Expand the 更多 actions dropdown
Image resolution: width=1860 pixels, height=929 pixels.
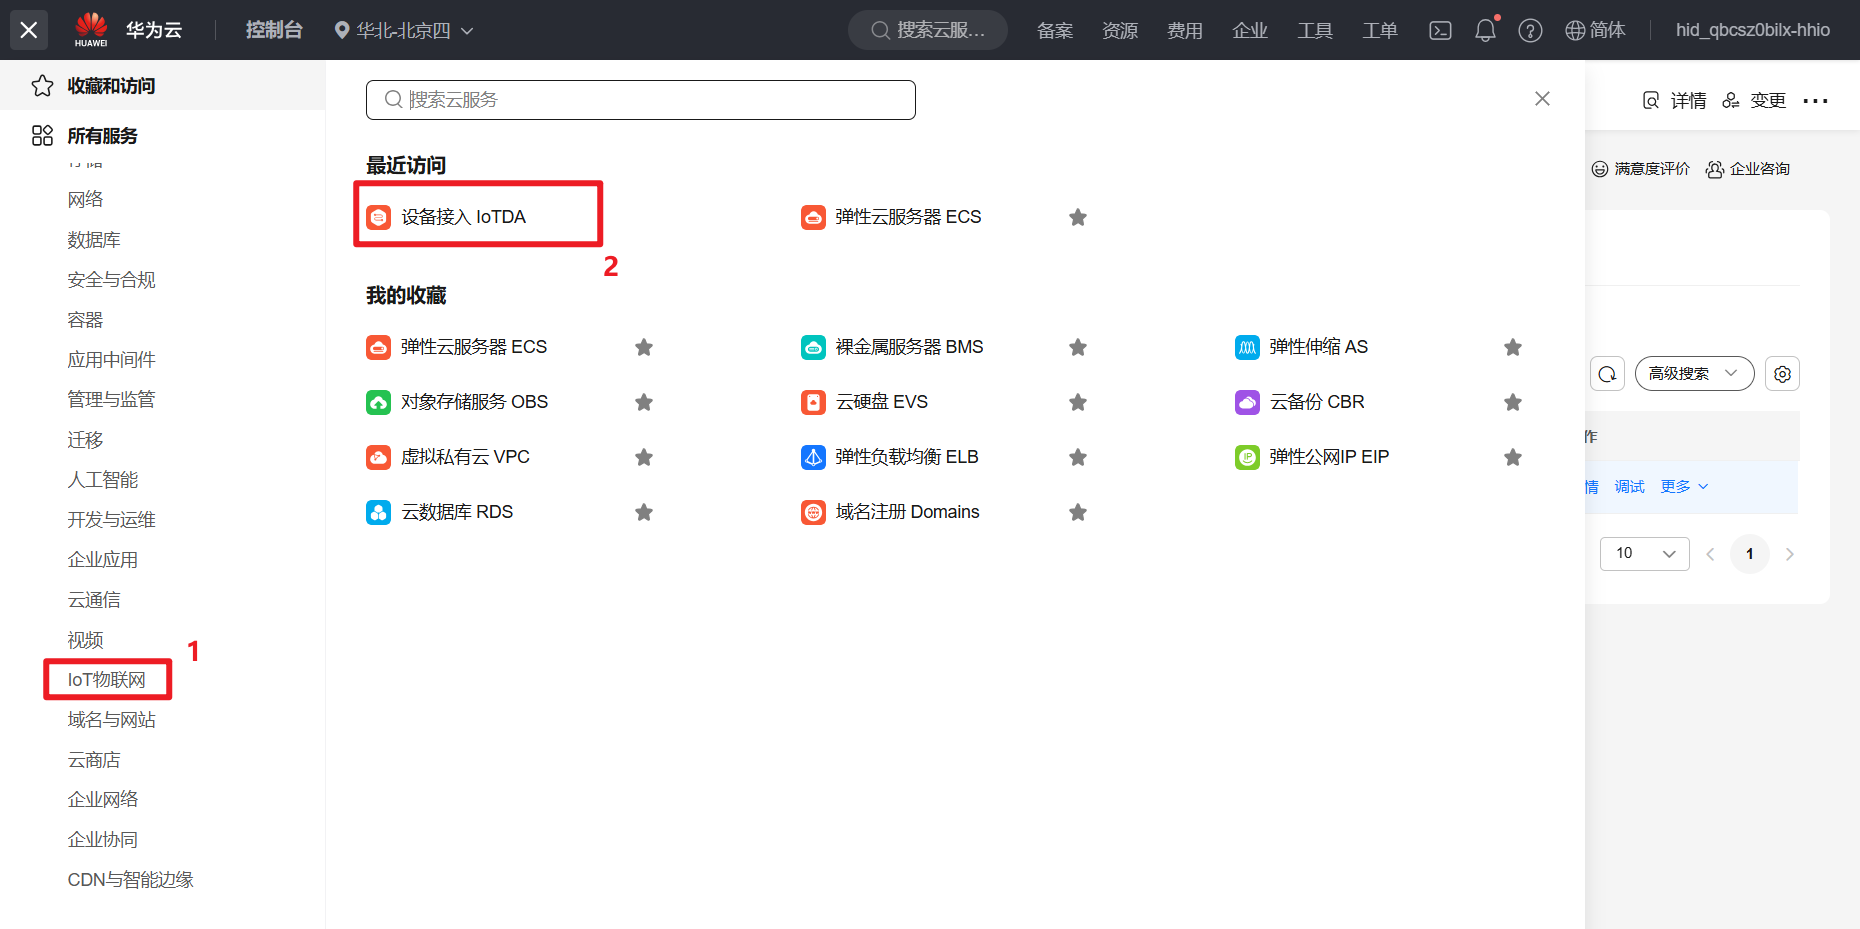tap(1685, 487)
